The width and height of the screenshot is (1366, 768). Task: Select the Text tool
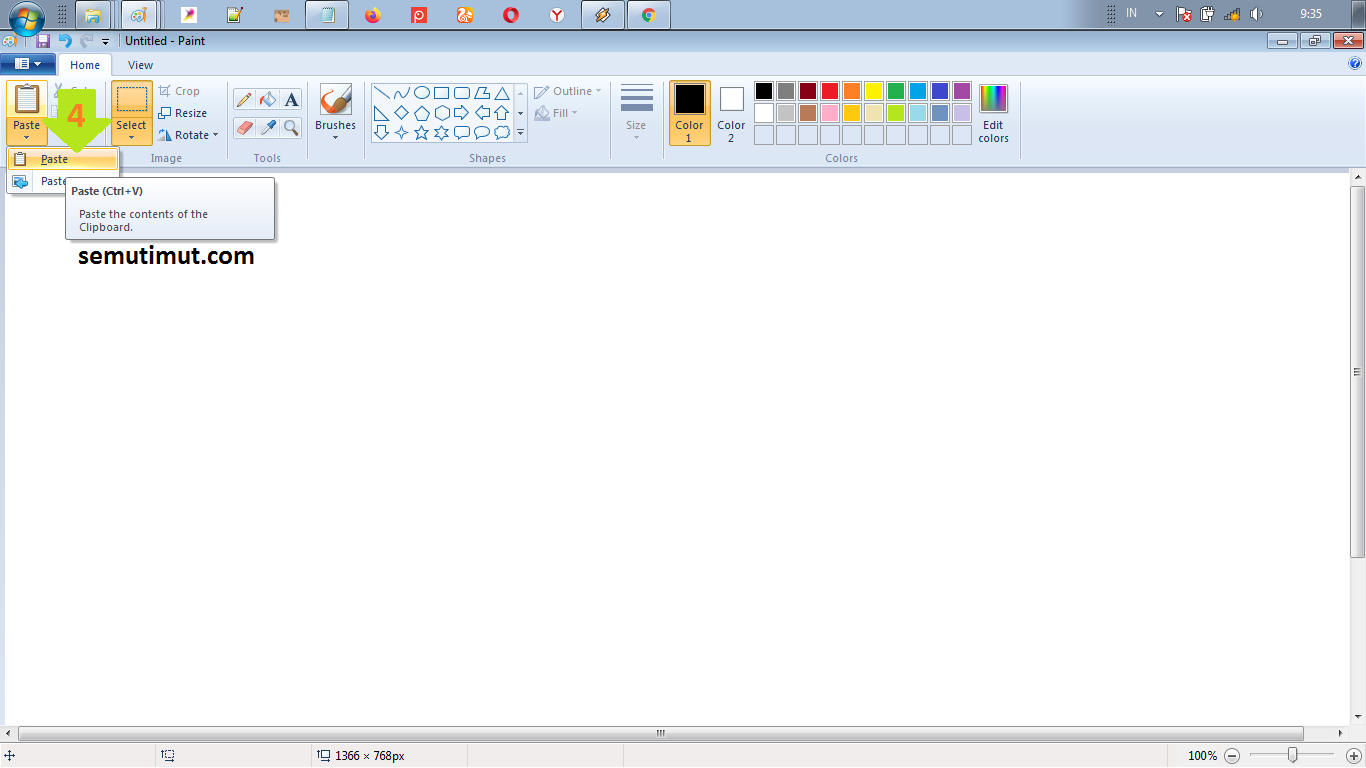tap(291, 100)
